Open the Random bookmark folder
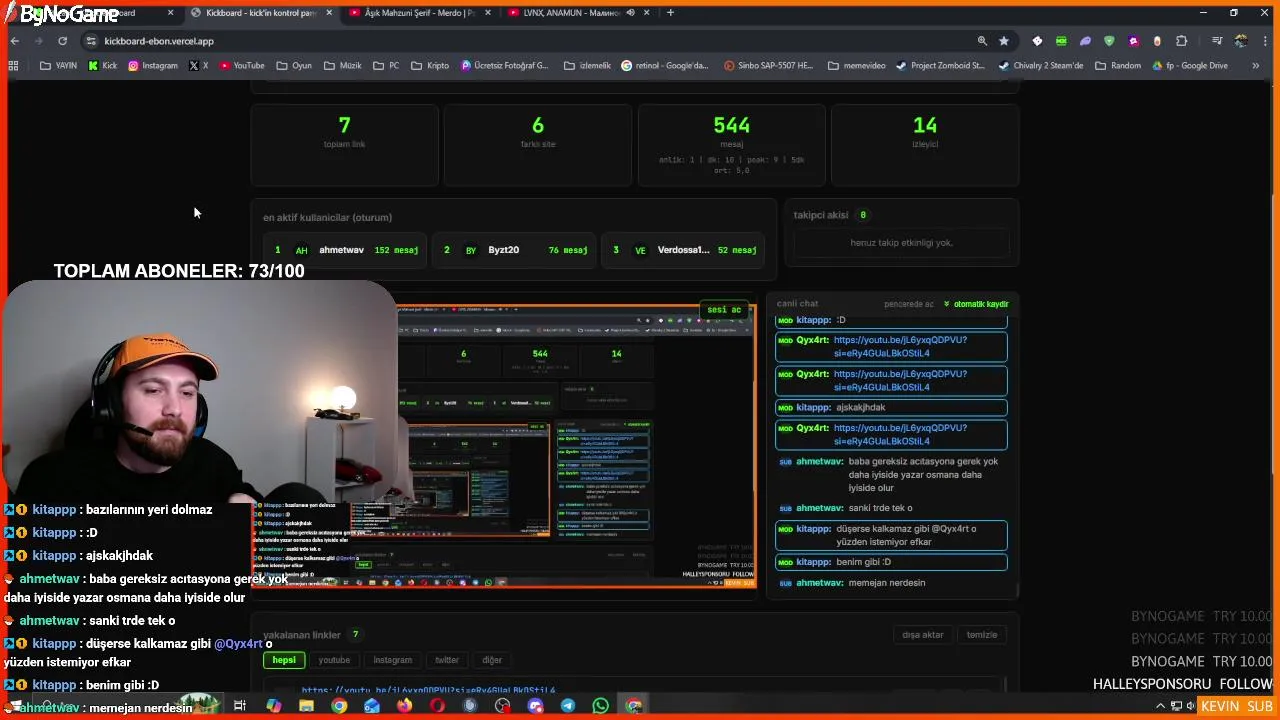Viewport: 1280px width, 720px height. (1117, 66)
